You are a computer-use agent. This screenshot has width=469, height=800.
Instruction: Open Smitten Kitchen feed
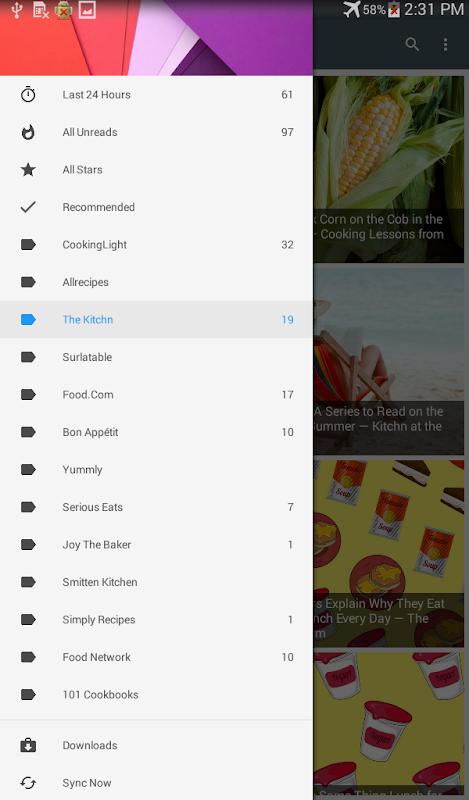coord(156,582)
